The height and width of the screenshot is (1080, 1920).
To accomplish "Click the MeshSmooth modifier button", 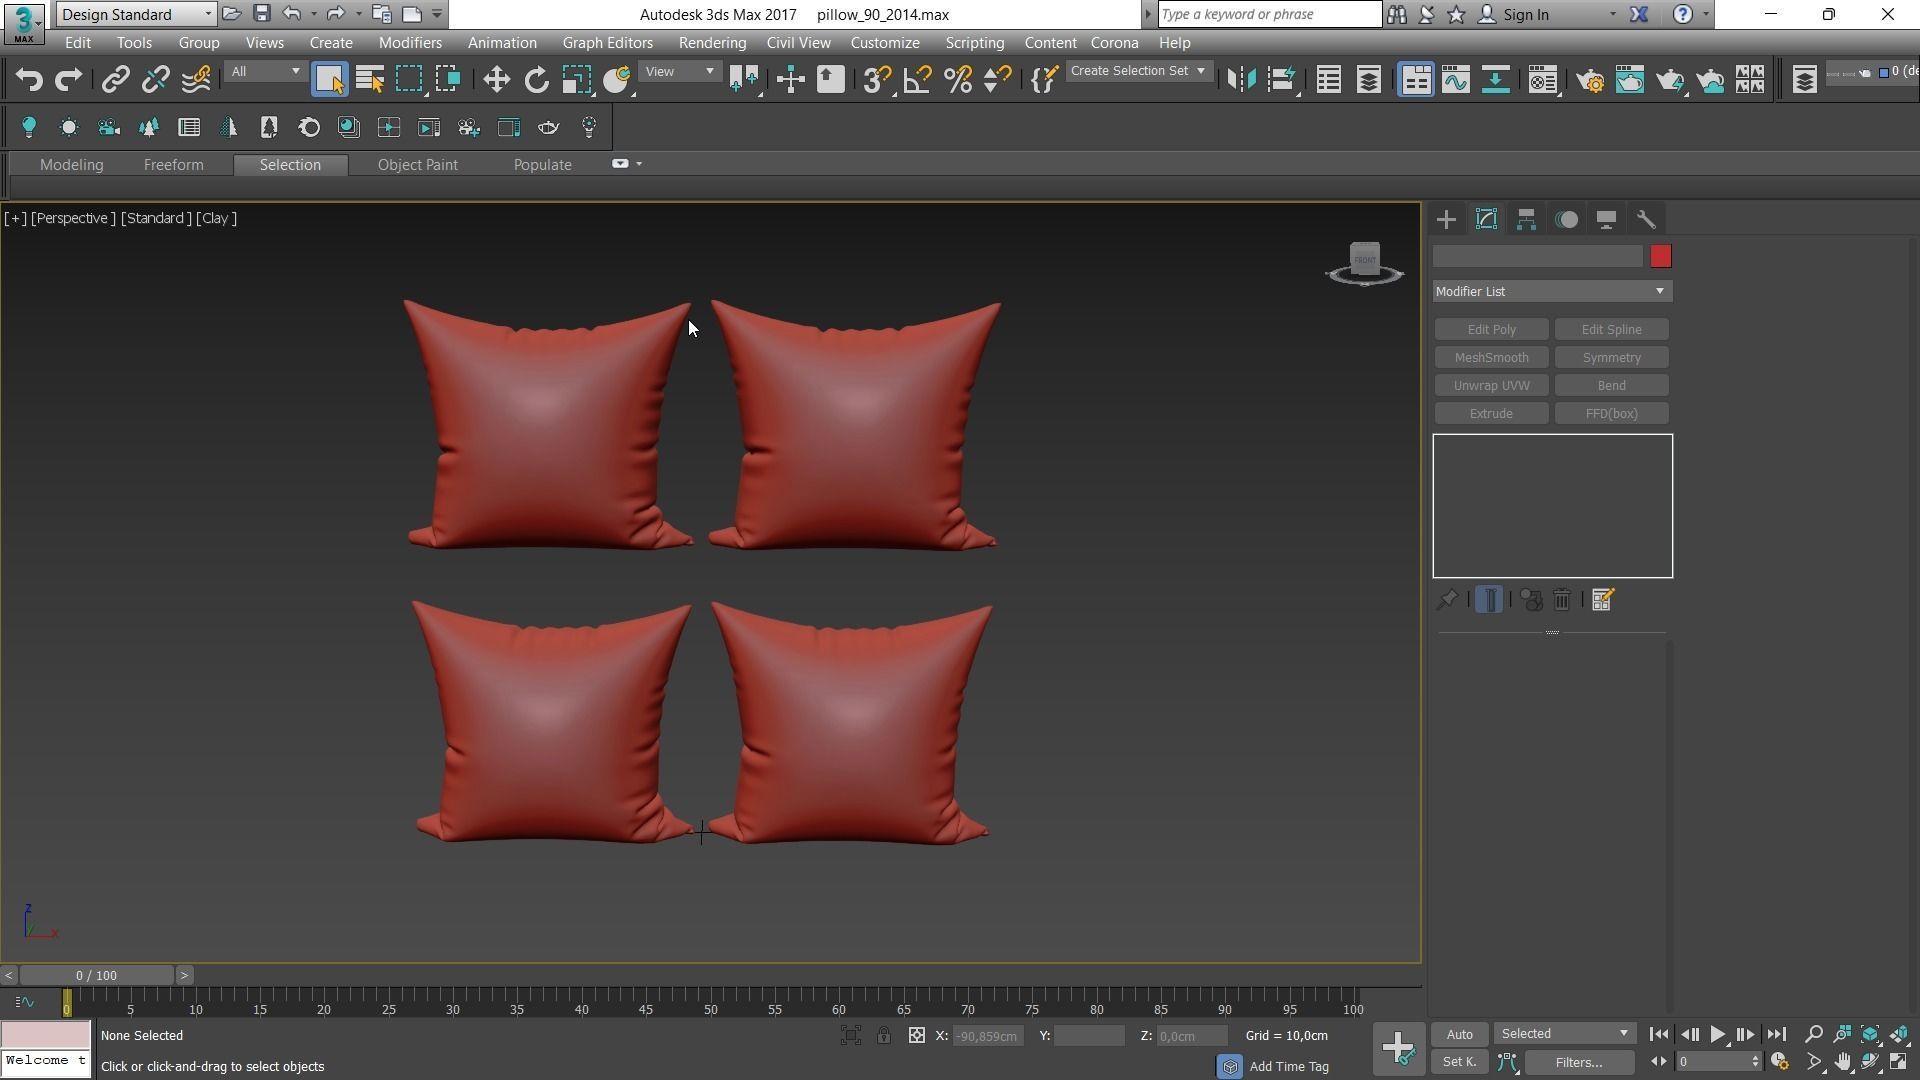I will (x=1491, y=358).
